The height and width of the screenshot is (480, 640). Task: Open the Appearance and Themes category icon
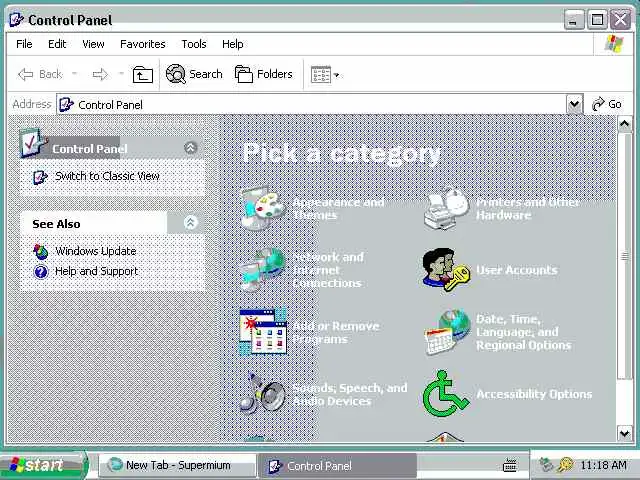click(263, 208)
